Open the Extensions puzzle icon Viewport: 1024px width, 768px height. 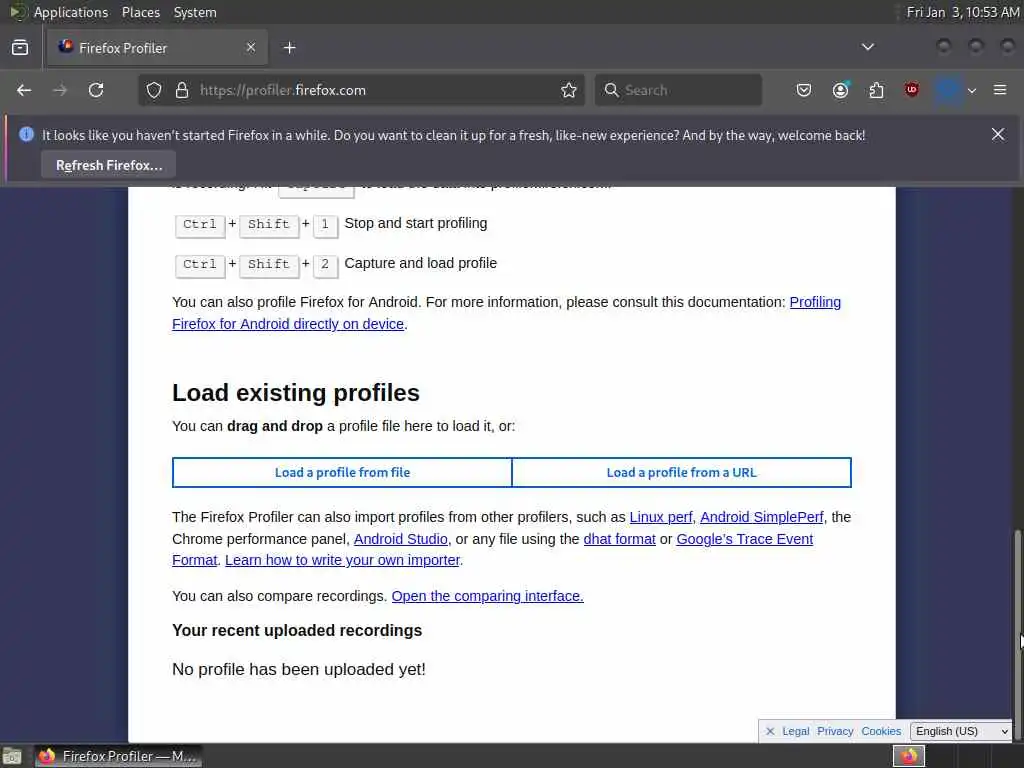click(x=876, y=90)
